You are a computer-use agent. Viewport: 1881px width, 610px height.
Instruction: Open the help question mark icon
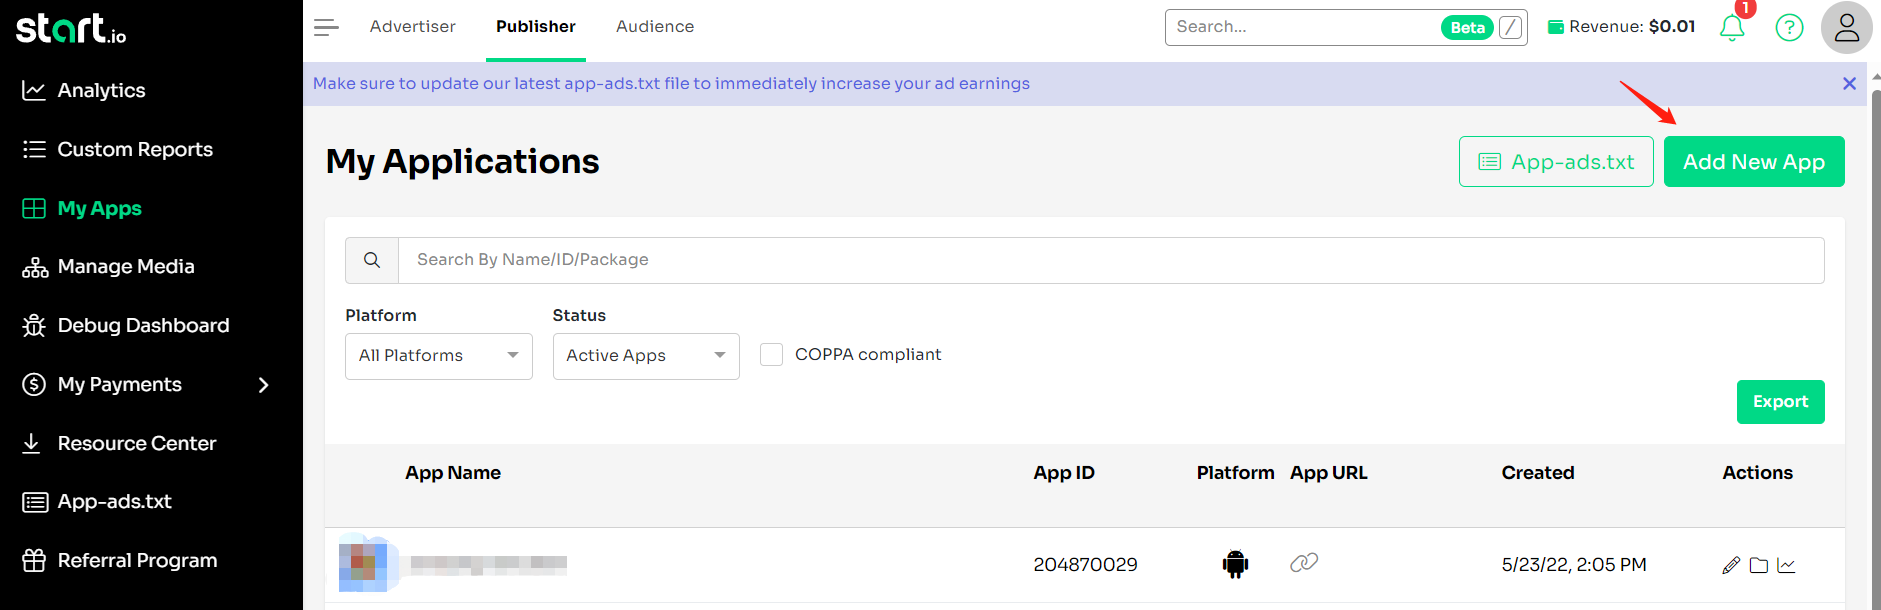[1789, 28]
